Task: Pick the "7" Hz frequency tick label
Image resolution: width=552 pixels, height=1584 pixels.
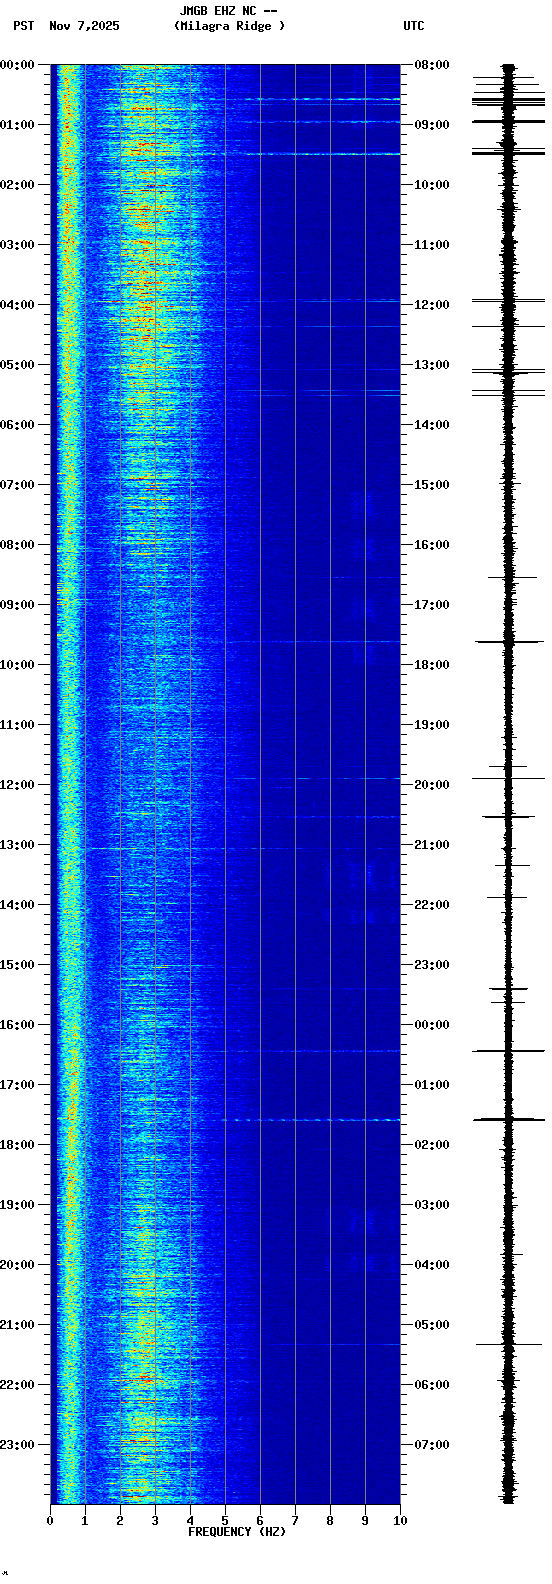Action: coord(295,1521)
